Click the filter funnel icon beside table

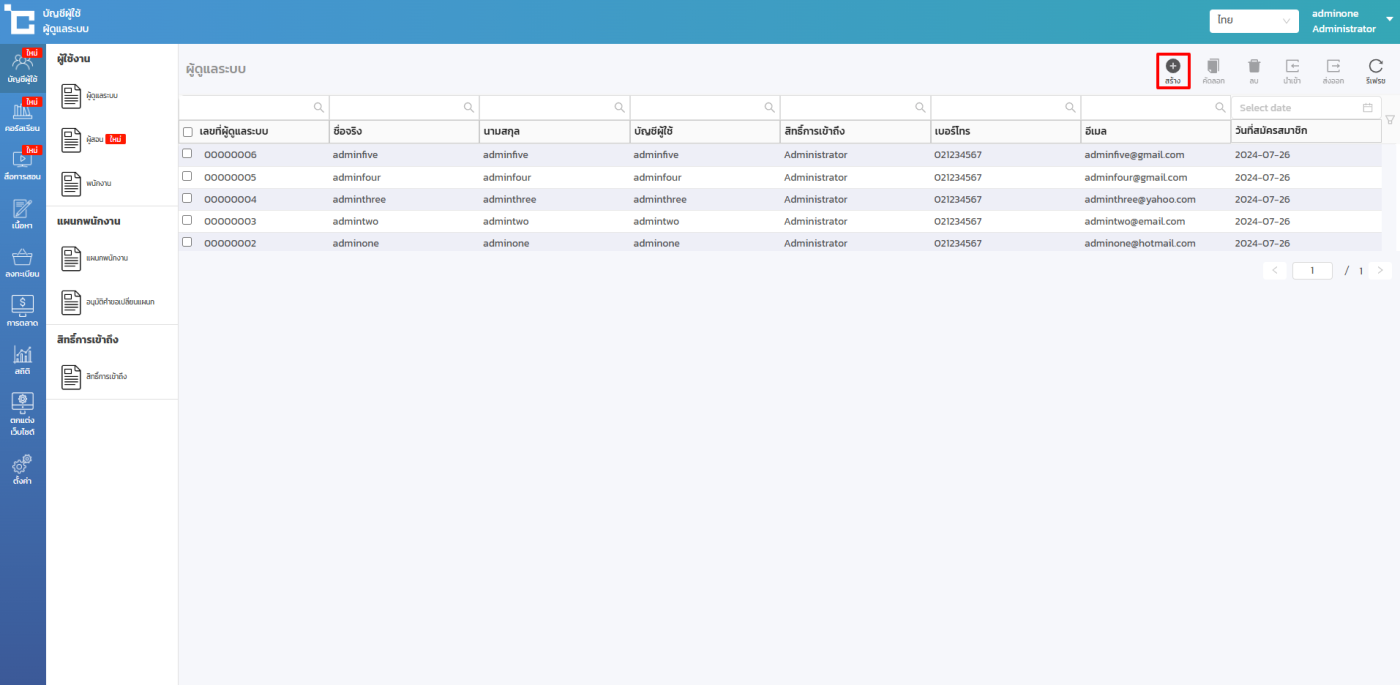pyautogui.click(x=1390, y=120)
